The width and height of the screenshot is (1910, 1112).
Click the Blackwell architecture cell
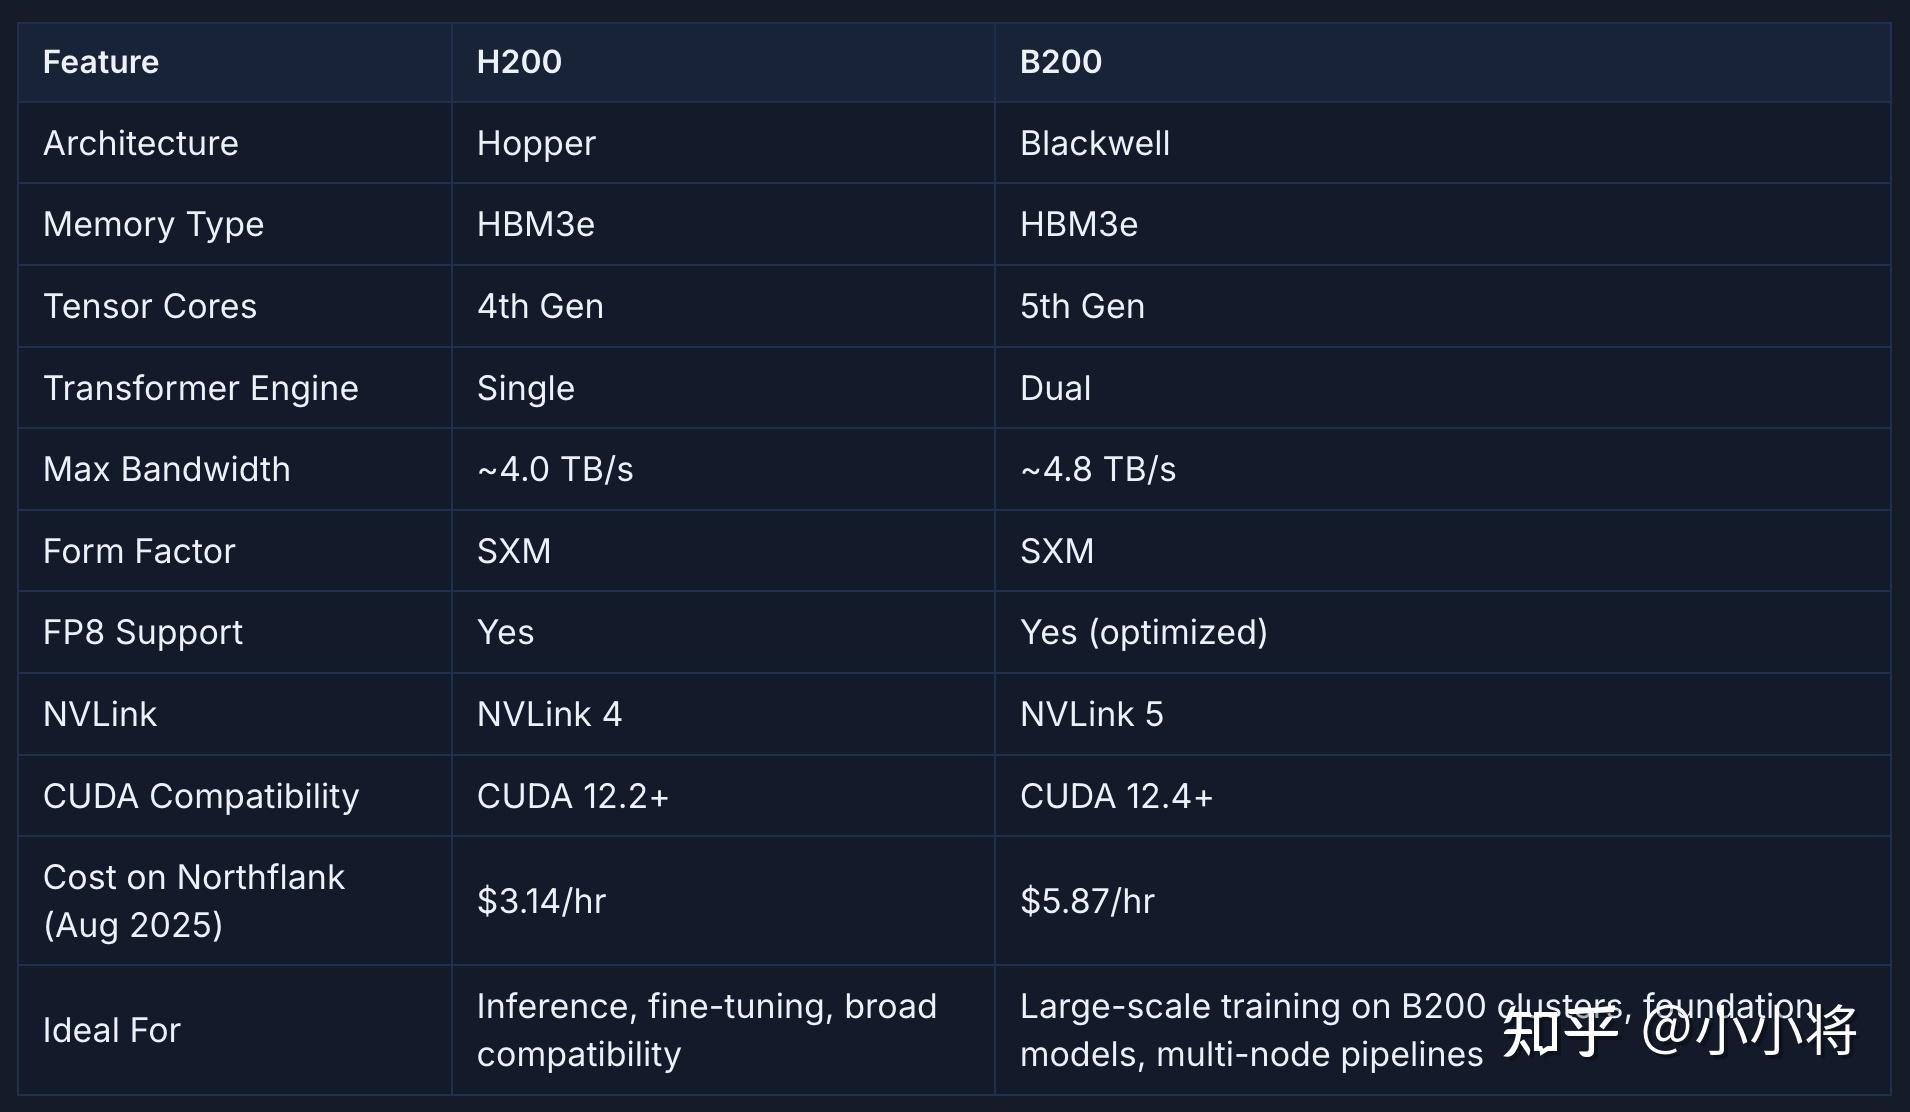pos(1094,143)
